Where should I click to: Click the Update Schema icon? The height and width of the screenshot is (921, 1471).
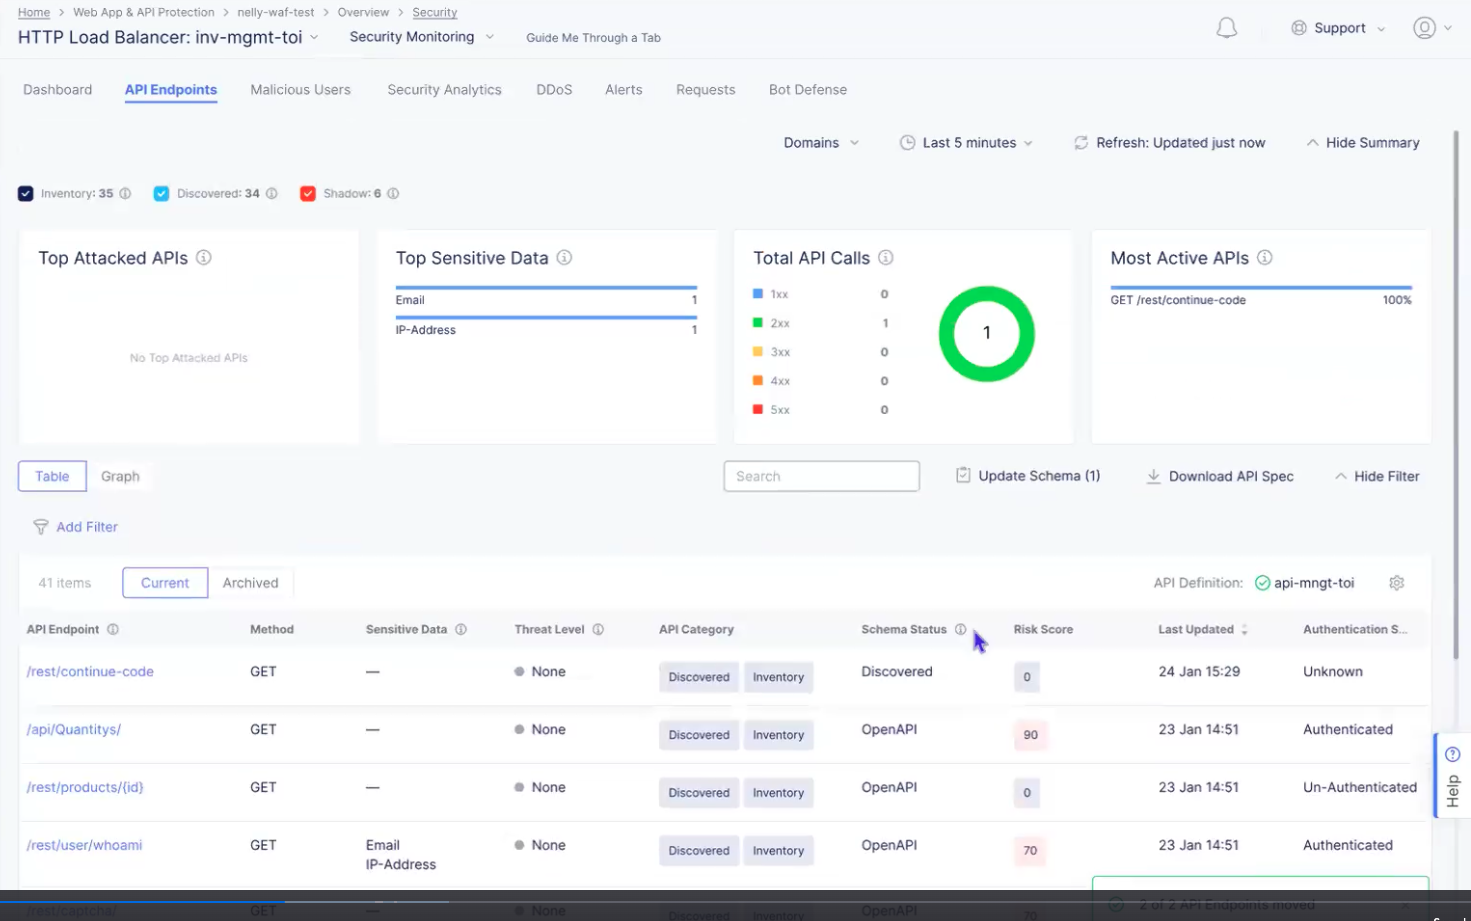(963, 475)
